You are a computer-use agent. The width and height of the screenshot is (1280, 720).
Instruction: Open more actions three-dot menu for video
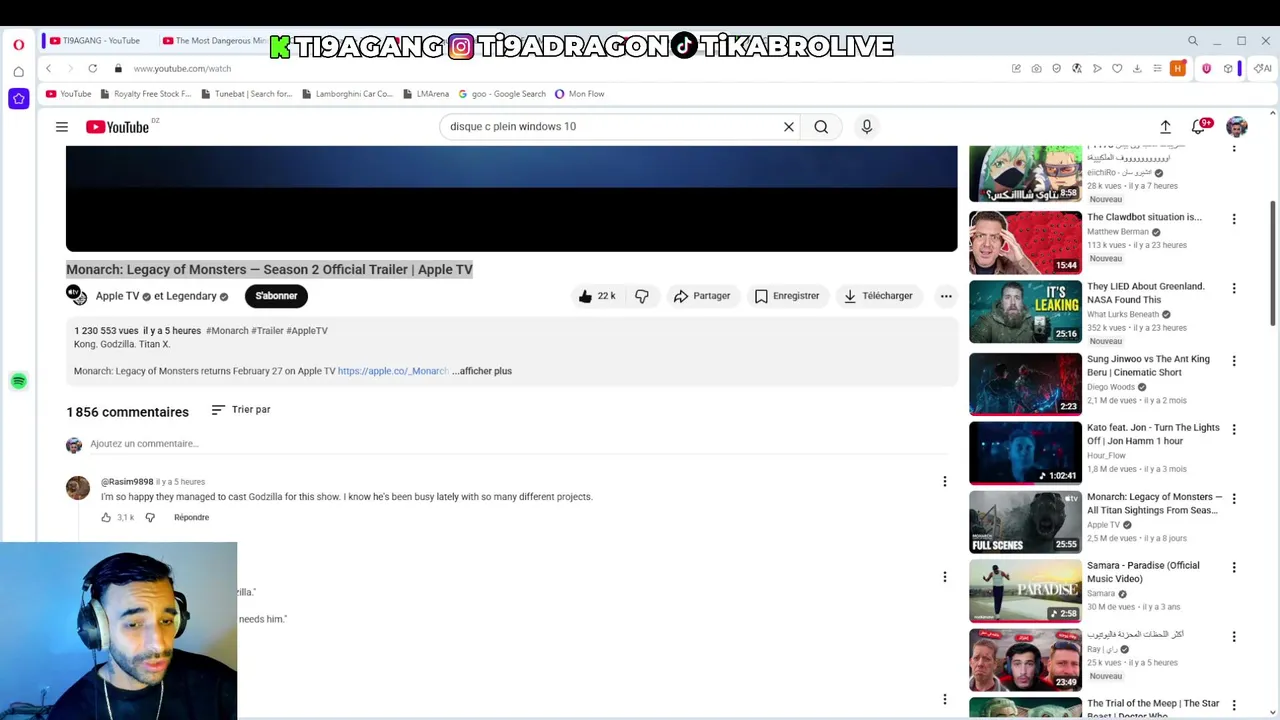pos(946,296)
